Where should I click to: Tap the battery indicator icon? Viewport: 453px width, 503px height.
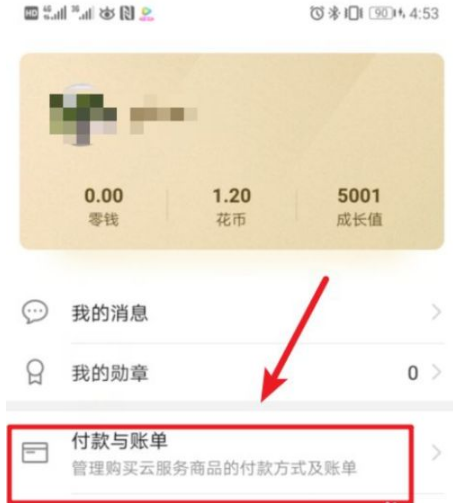tap(384, 13)
